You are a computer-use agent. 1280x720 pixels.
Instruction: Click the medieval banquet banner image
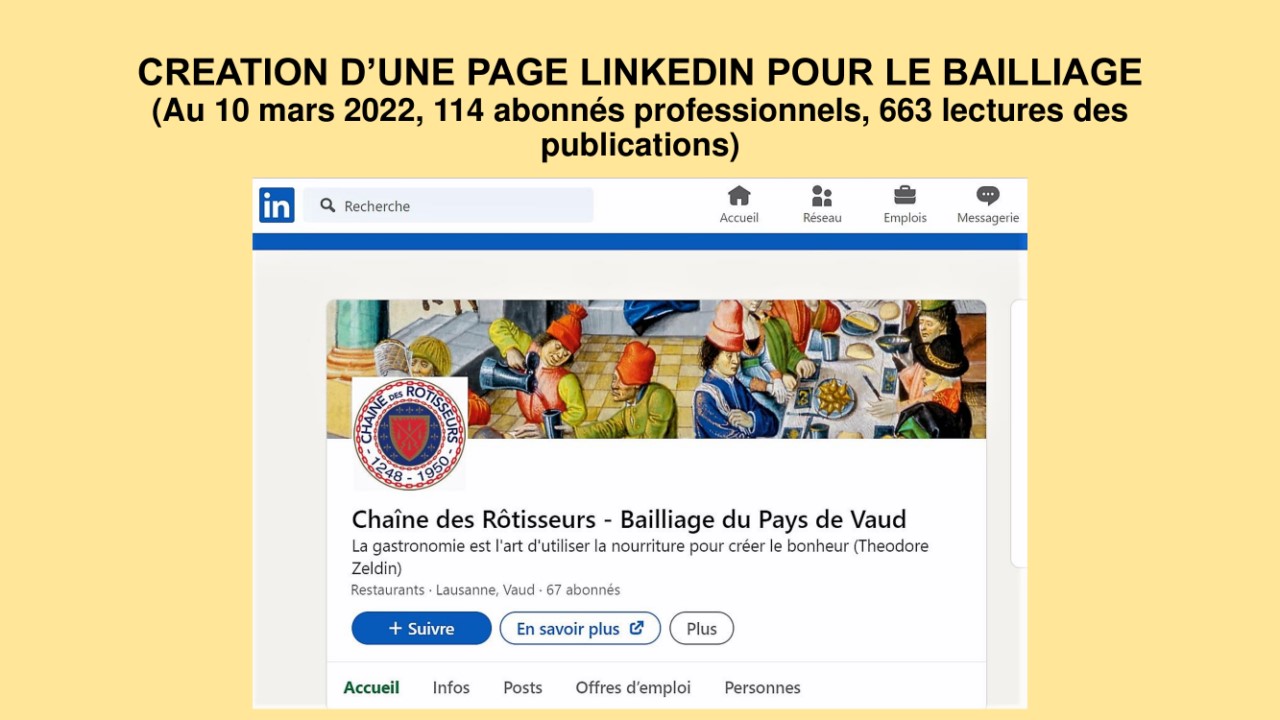point(656,369)
